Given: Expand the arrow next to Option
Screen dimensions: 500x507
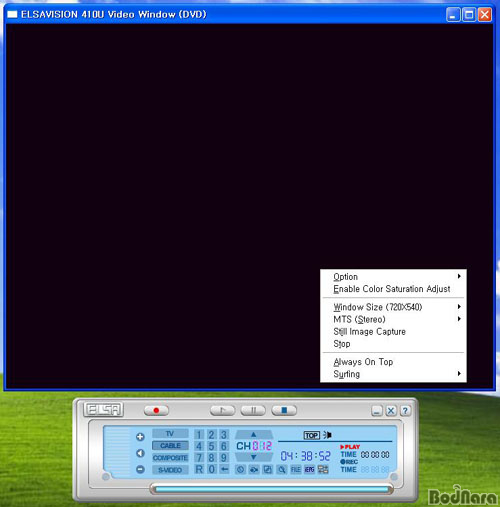Looking at the screenshot, I should tap(459, 276).
